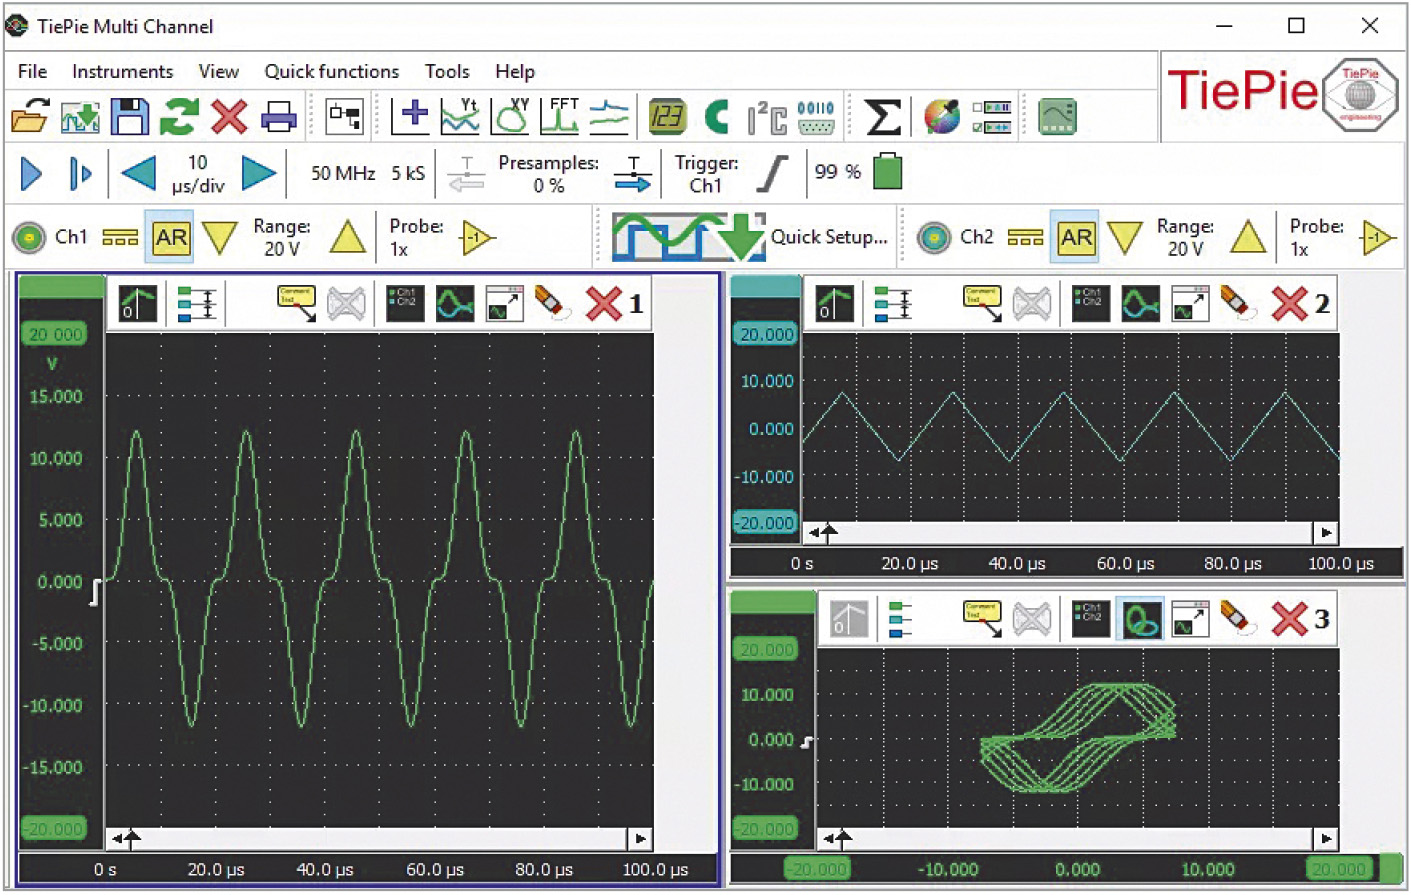Open the Instruments menu
This screenshot has width=1411, height=895.
(x=122, y=71)
